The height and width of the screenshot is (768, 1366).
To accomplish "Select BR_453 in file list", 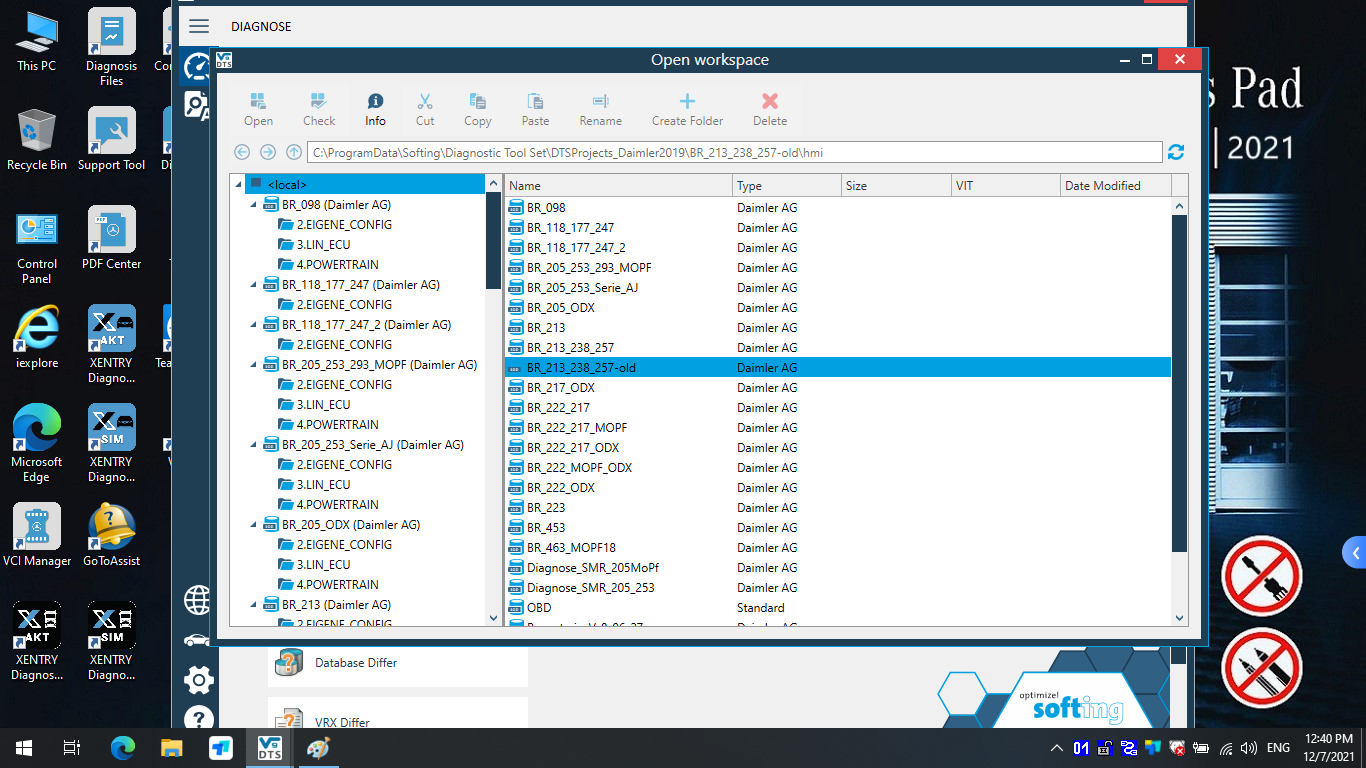I will [838, 528].
